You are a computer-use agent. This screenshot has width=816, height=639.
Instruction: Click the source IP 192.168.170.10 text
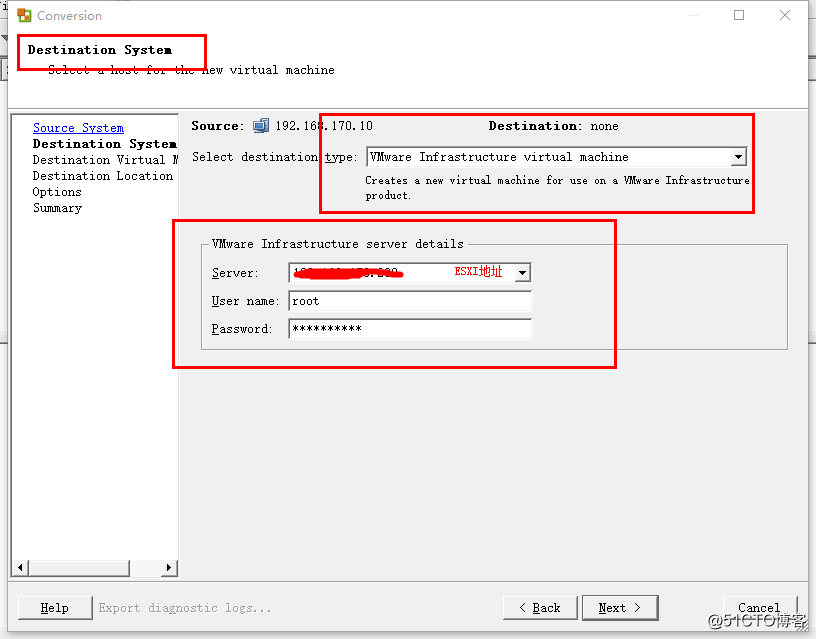click(324, 126)
